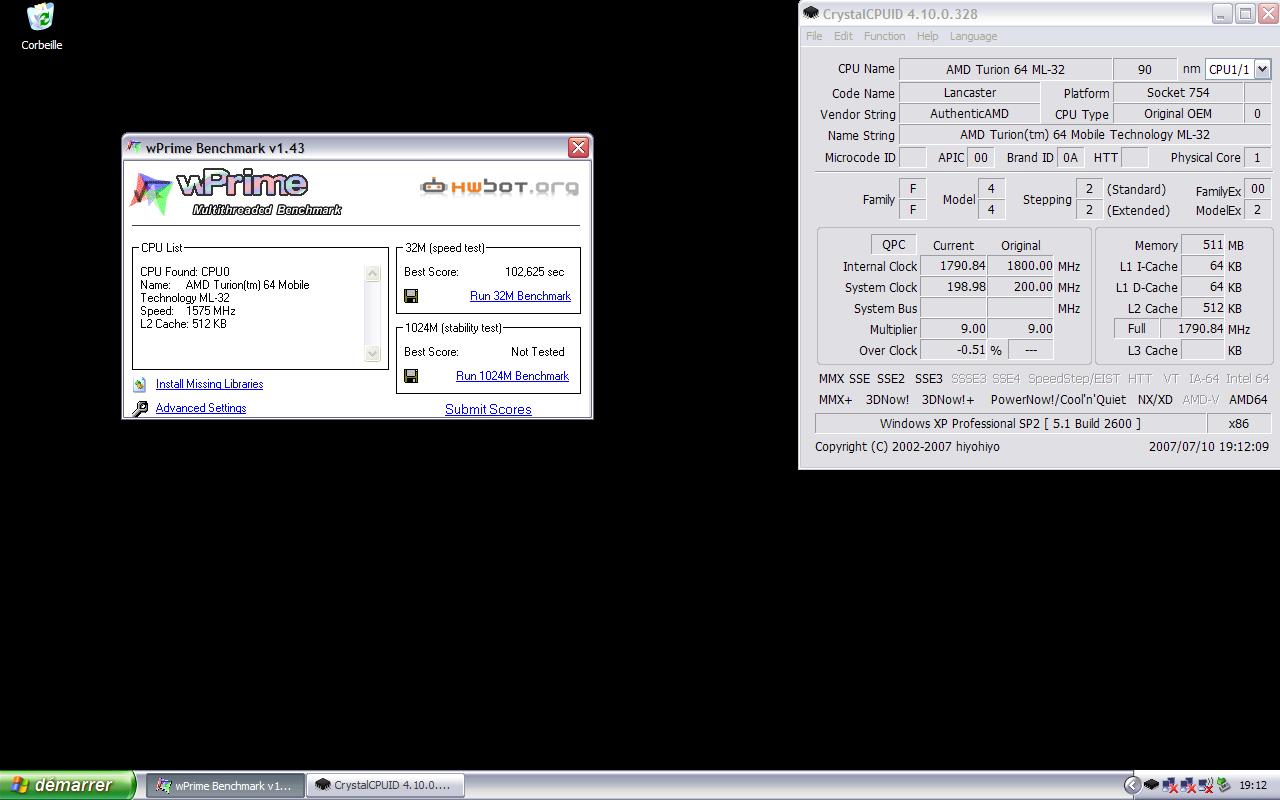Click the Code Name value Lancaster
Viewport: 1280px width, 800px height.
click(x=969, y=92)
